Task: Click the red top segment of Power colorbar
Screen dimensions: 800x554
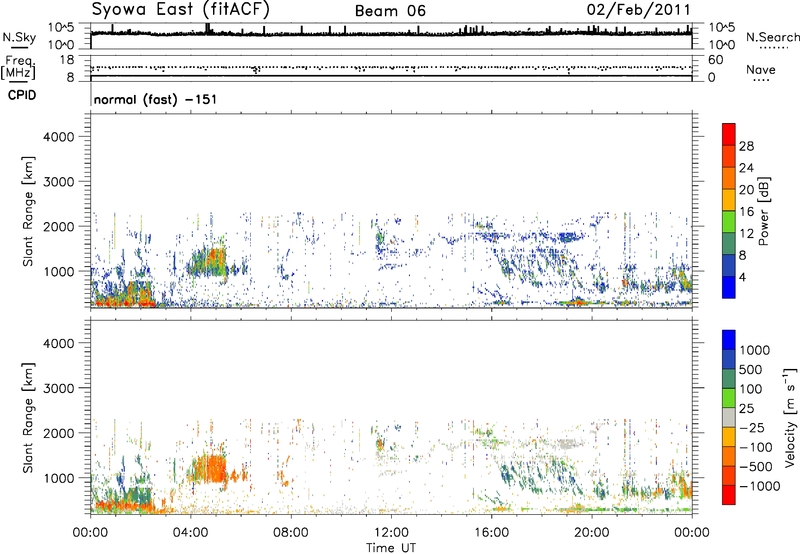Action: pyautogui.click(x=729, y=134)
